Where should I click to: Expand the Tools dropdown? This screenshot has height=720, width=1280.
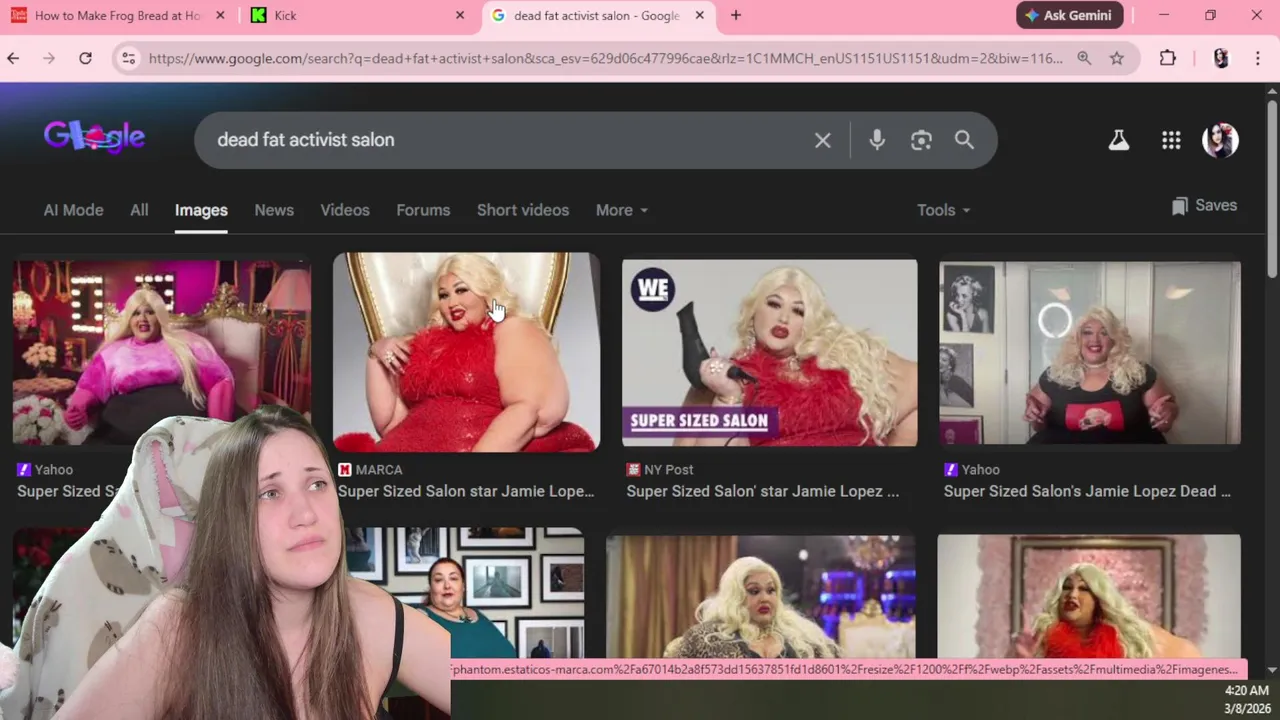tap(943, 210)
